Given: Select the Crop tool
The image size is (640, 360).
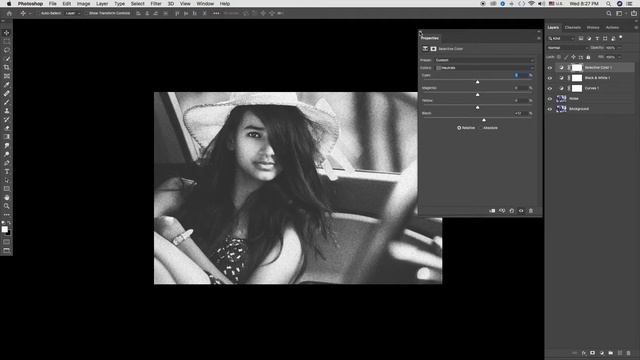Looking at the screenshot, I should pos(7,67).
